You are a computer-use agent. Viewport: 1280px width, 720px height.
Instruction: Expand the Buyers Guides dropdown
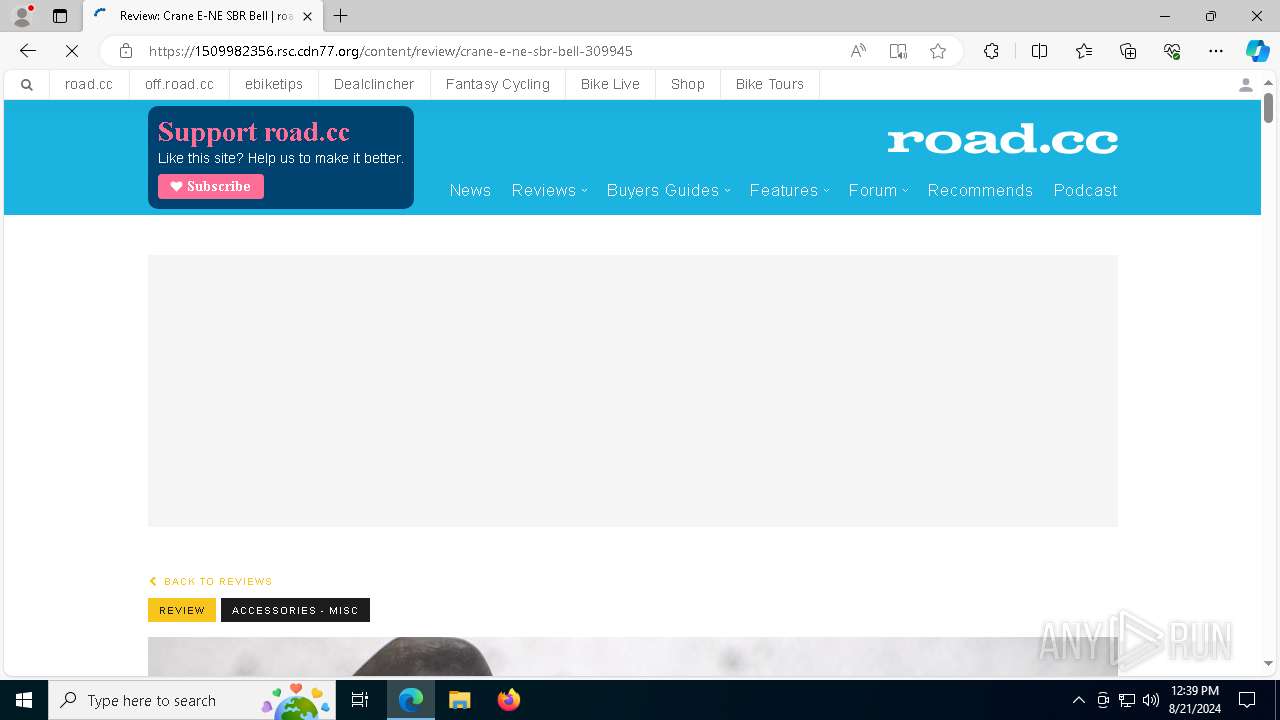coord(668,190)
